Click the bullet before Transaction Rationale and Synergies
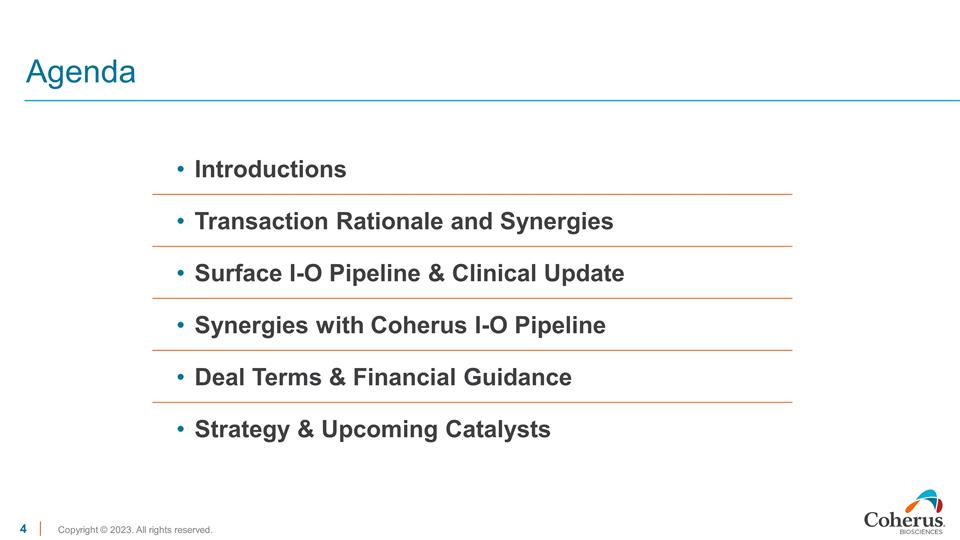960x540 pixels. (x=180, y=222)
